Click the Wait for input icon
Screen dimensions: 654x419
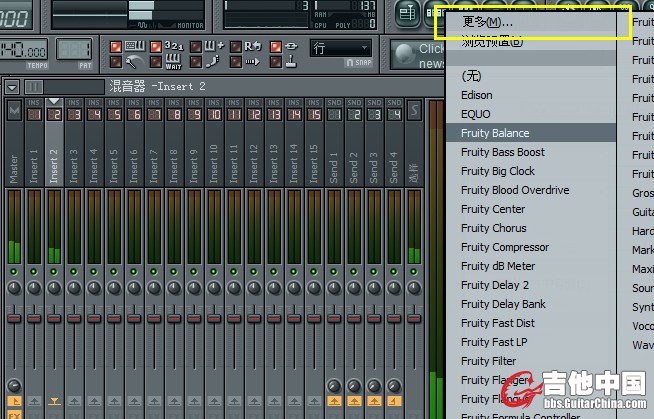(x=172, y=63)
